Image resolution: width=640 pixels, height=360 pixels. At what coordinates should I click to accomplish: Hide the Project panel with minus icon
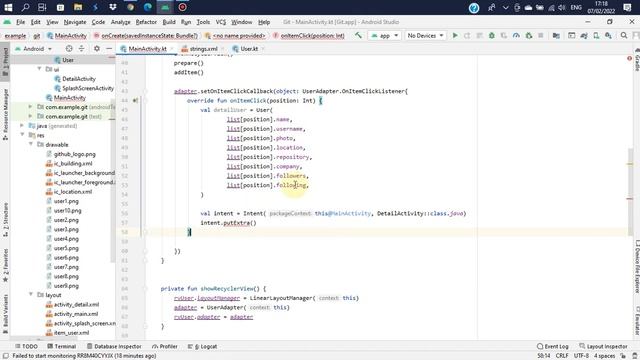point(109,49)
